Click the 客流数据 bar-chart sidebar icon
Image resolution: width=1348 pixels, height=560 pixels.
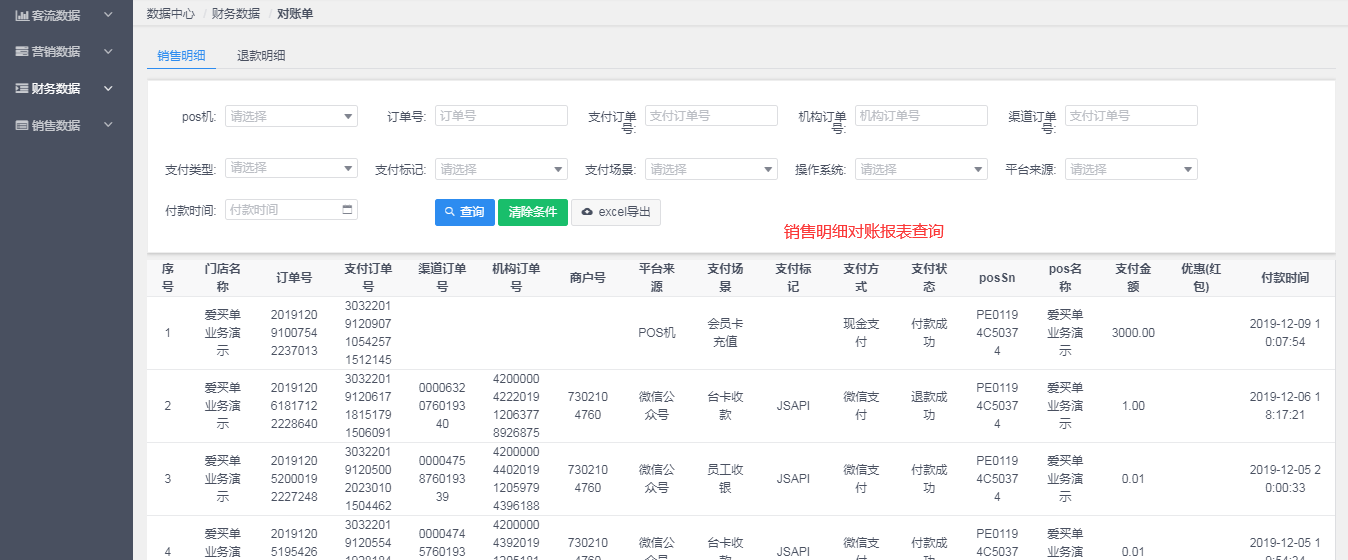pos(21,15)
